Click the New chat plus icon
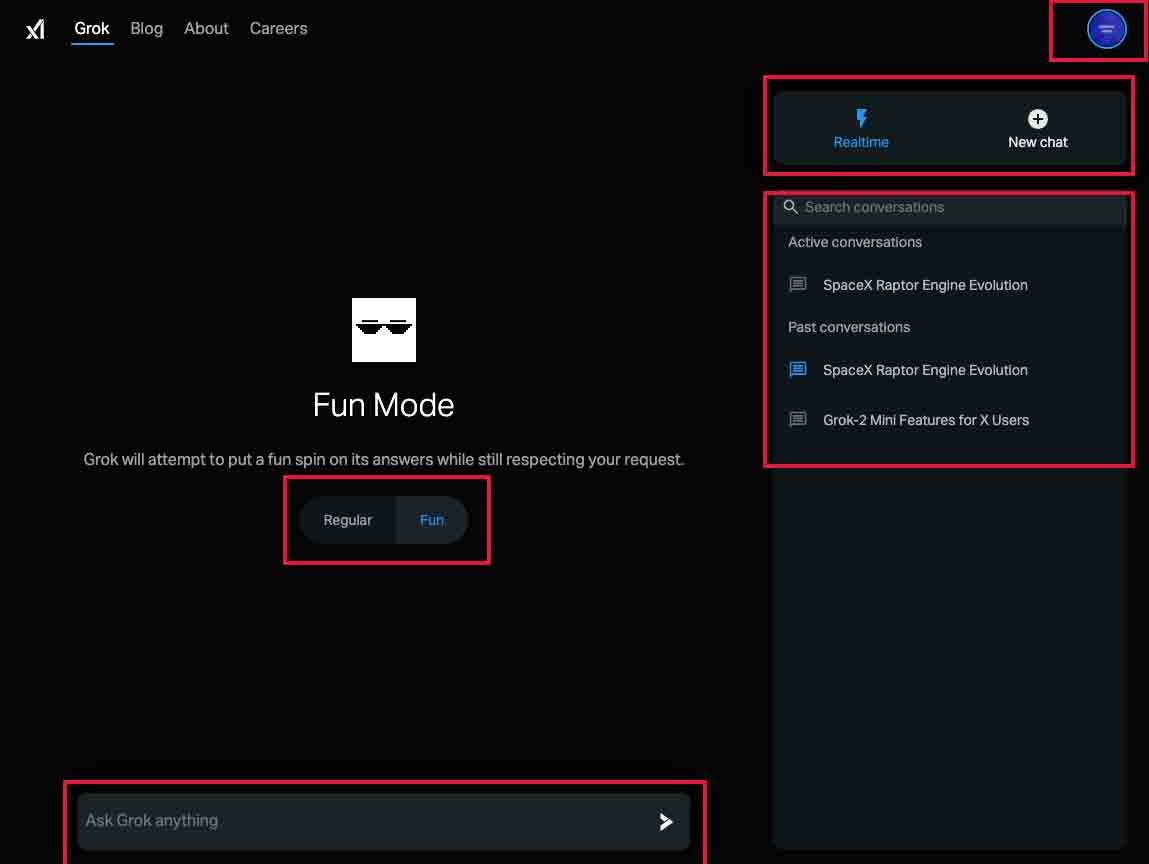Viewport: 1149px width, 864px height. [1037, 119]
